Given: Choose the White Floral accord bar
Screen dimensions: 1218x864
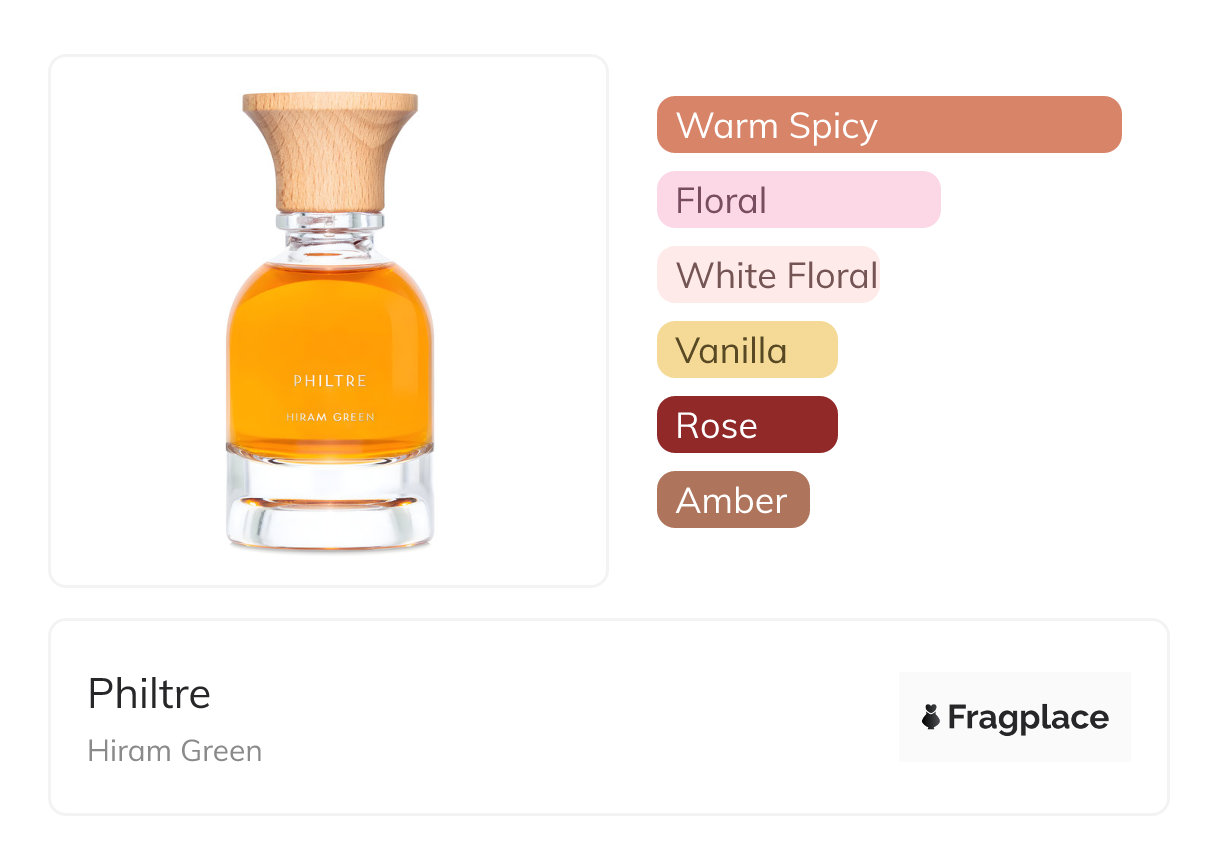Looking at the screenshot, I should (x=767, y=275).
